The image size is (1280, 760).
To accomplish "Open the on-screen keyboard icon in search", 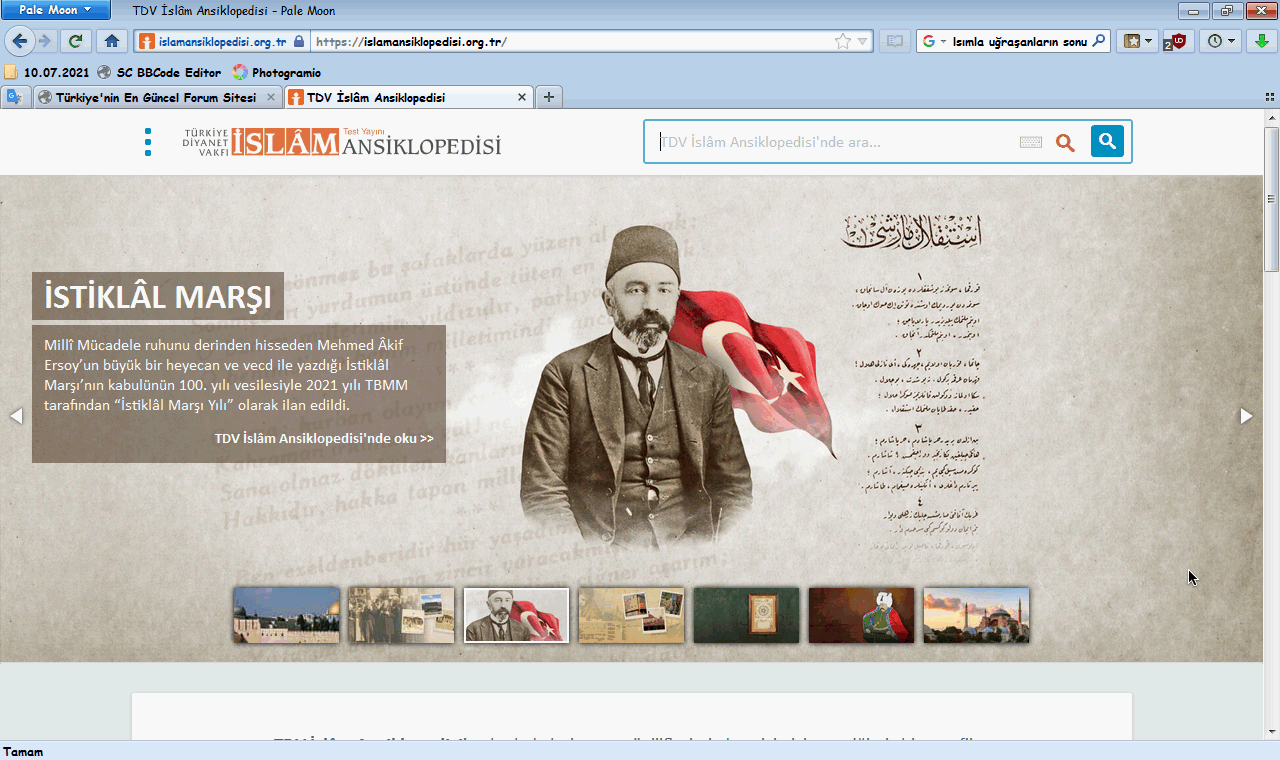I will pos(1031,142).
